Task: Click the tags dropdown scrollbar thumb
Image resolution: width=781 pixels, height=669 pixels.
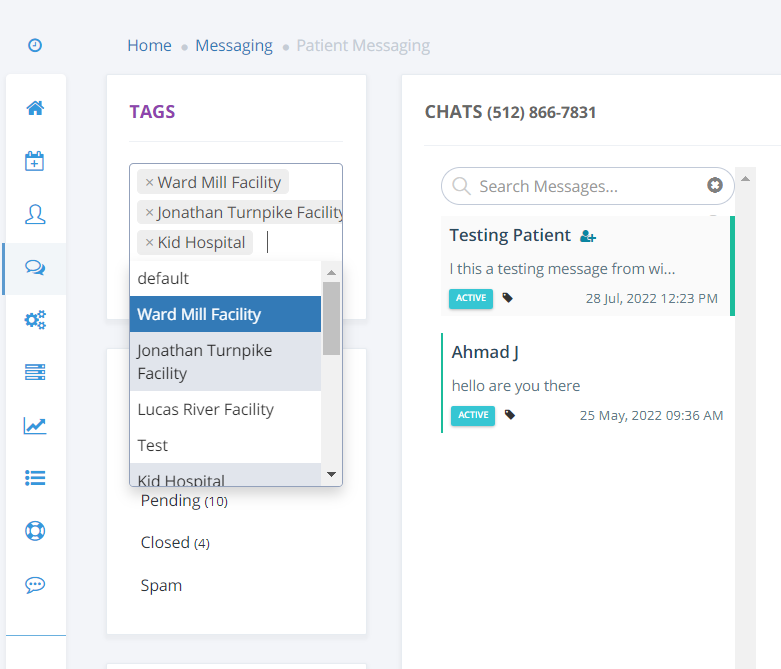Action: [331, 319]
